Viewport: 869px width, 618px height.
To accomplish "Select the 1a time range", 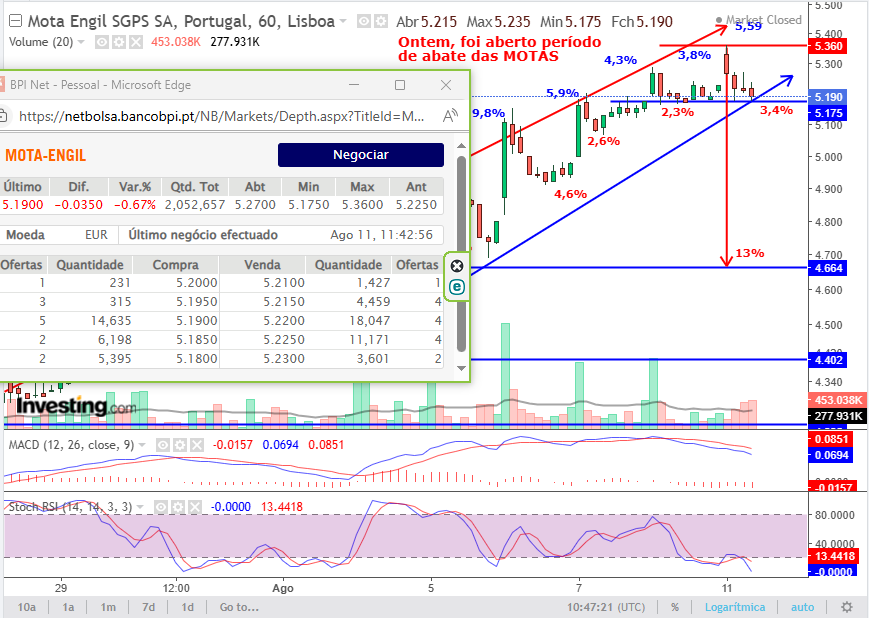I will pos(68,607).
